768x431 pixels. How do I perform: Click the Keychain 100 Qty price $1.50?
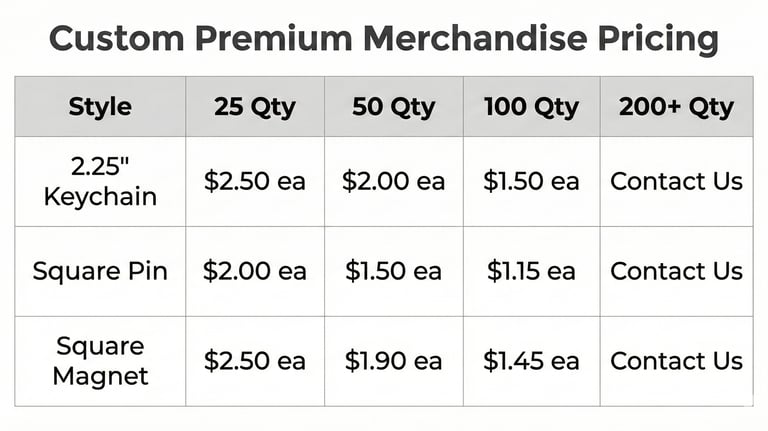click(531, 181)
